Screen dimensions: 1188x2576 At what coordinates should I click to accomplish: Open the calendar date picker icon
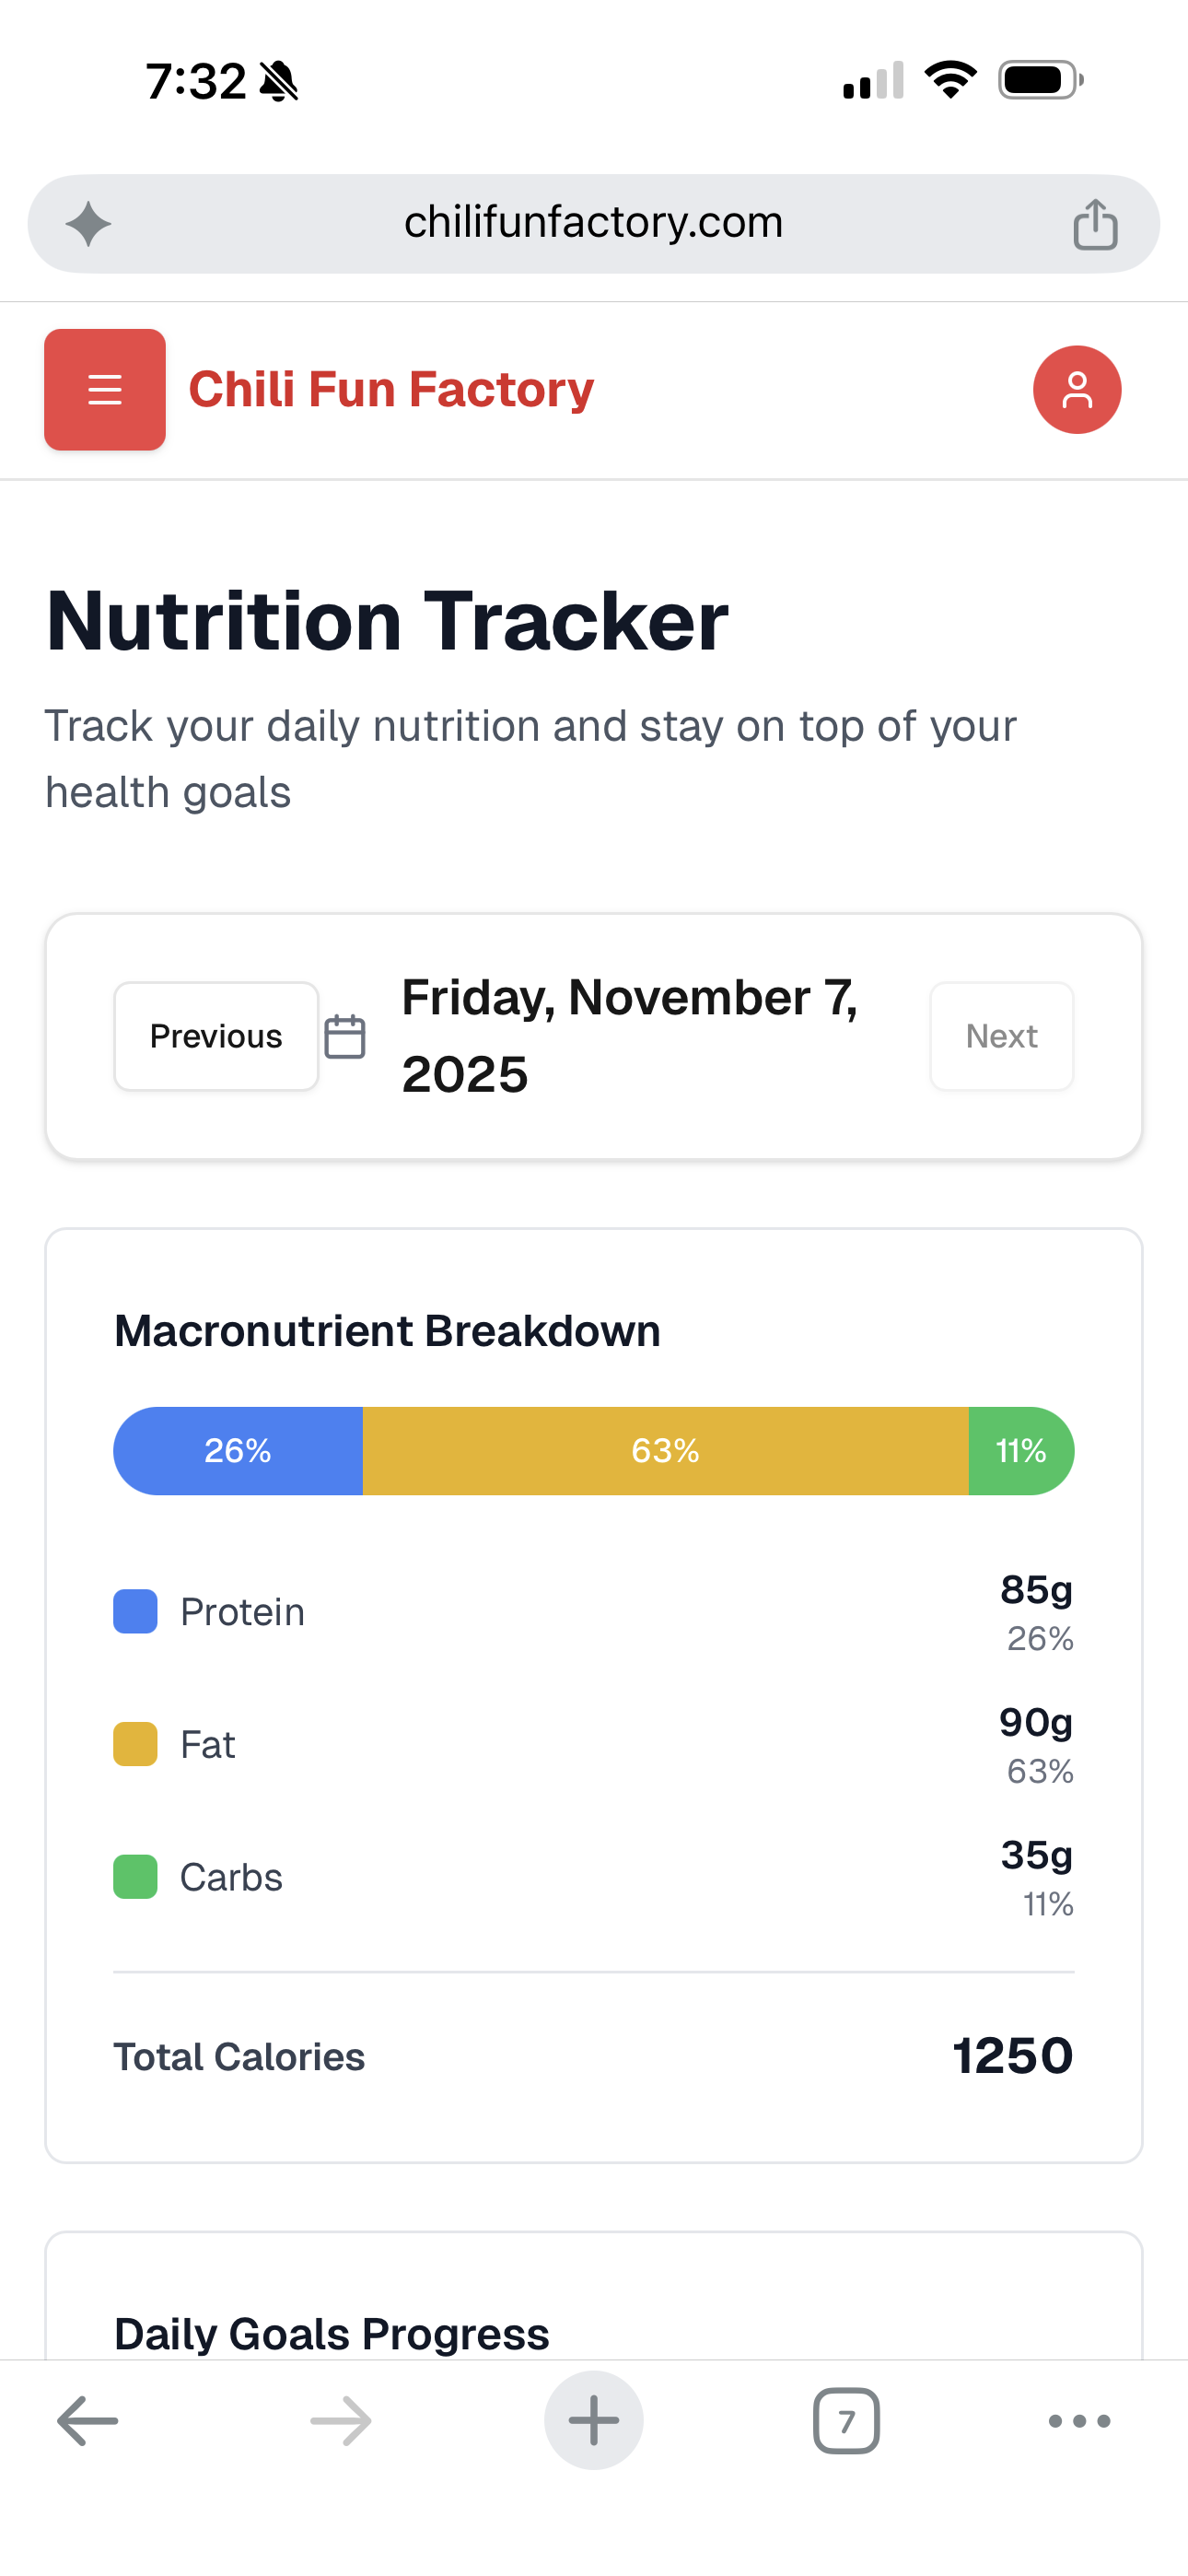click(345, 1036)
